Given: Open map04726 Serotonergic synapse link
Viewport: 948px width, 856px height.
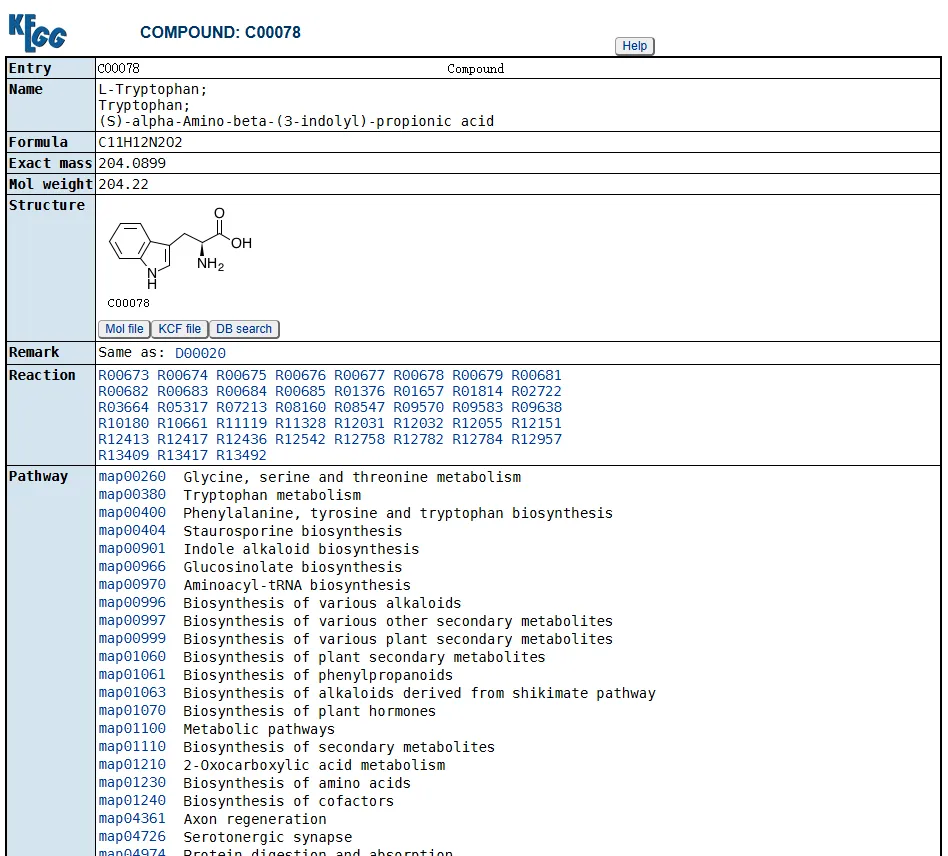Looking at the screenshot, I should (132, 837).
